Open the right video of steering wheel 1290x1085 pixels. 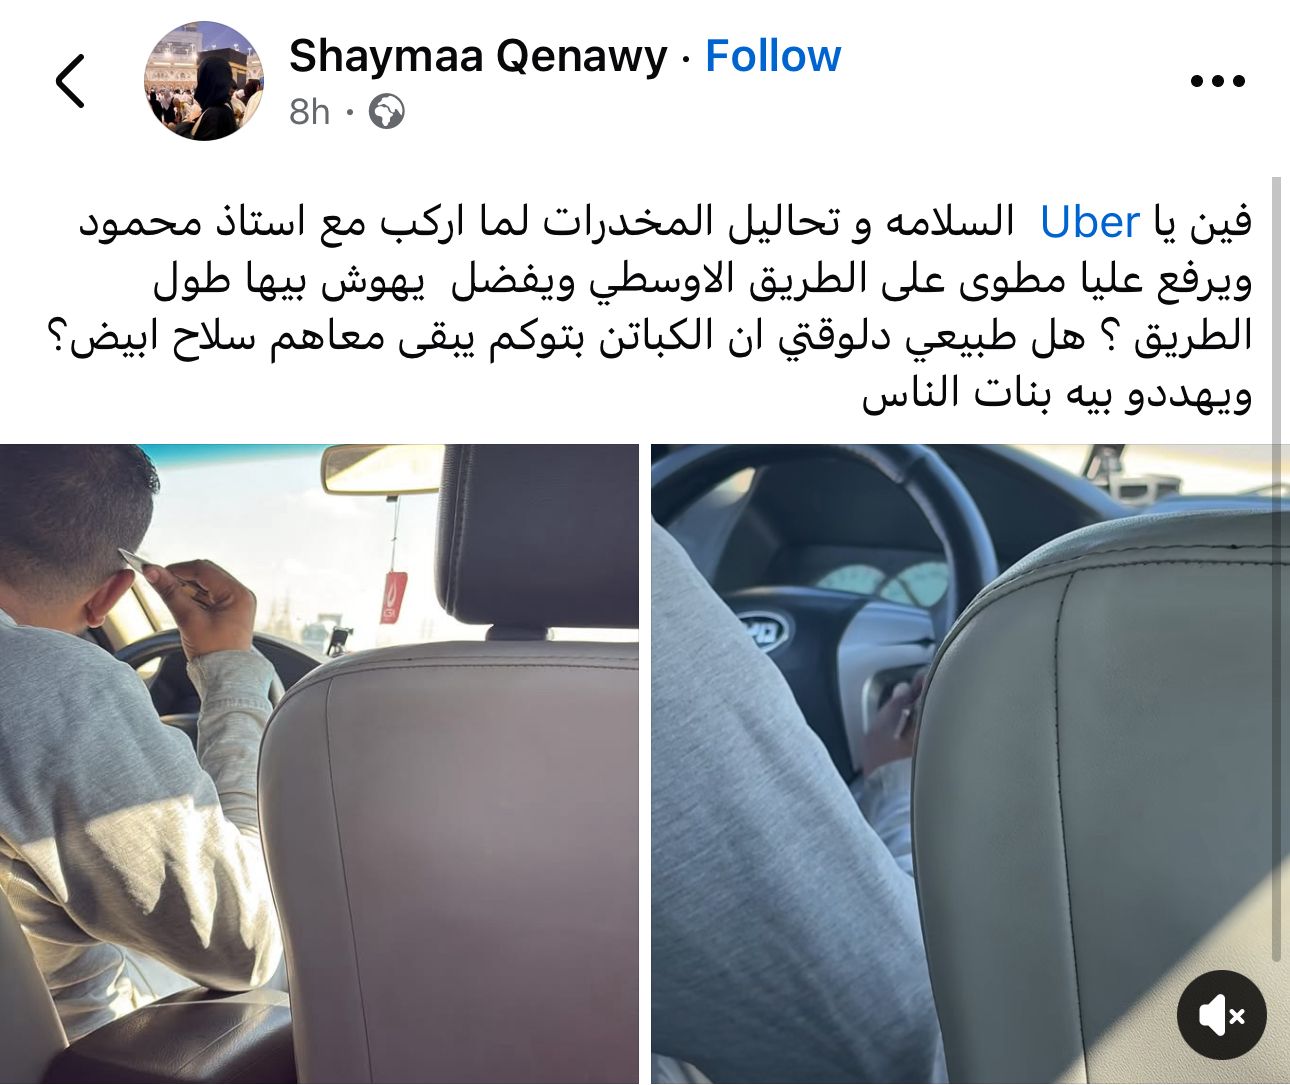[x=965, y=764]
